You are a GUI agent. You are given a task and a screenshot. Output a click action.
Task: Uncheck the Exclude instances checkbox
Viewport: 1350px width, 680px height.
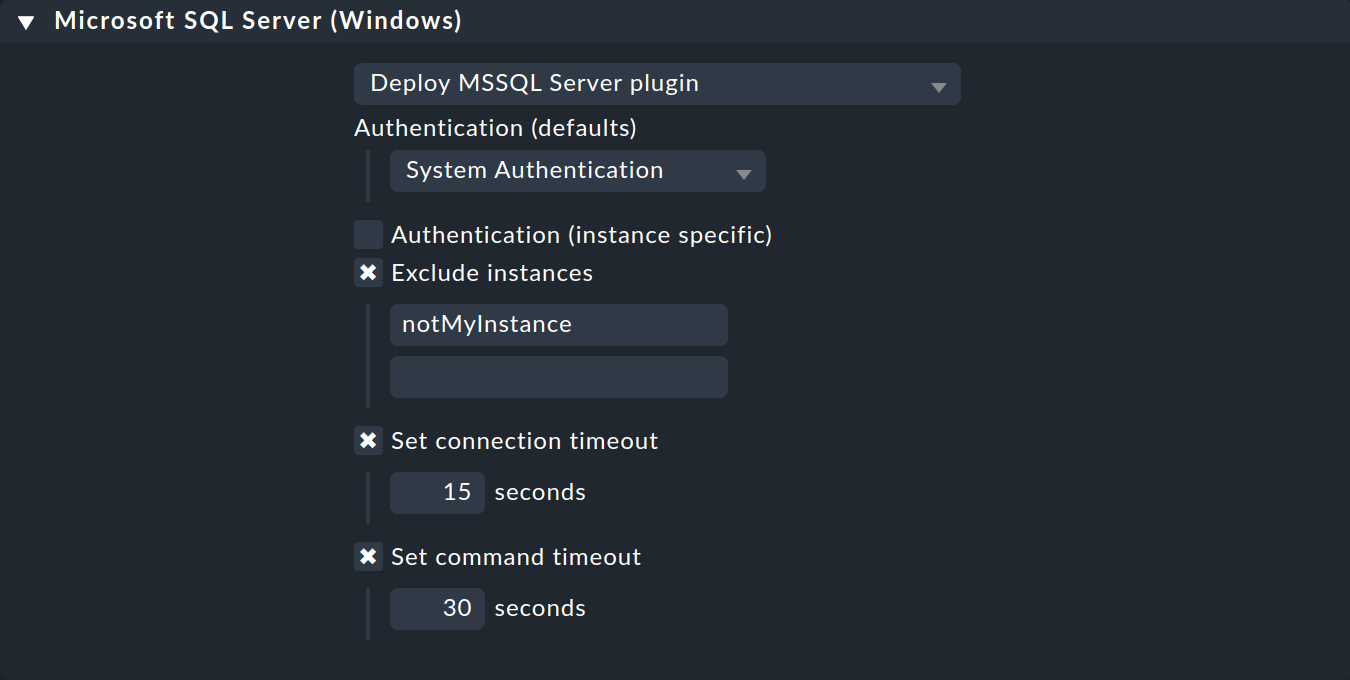click(x=368, y=273)
